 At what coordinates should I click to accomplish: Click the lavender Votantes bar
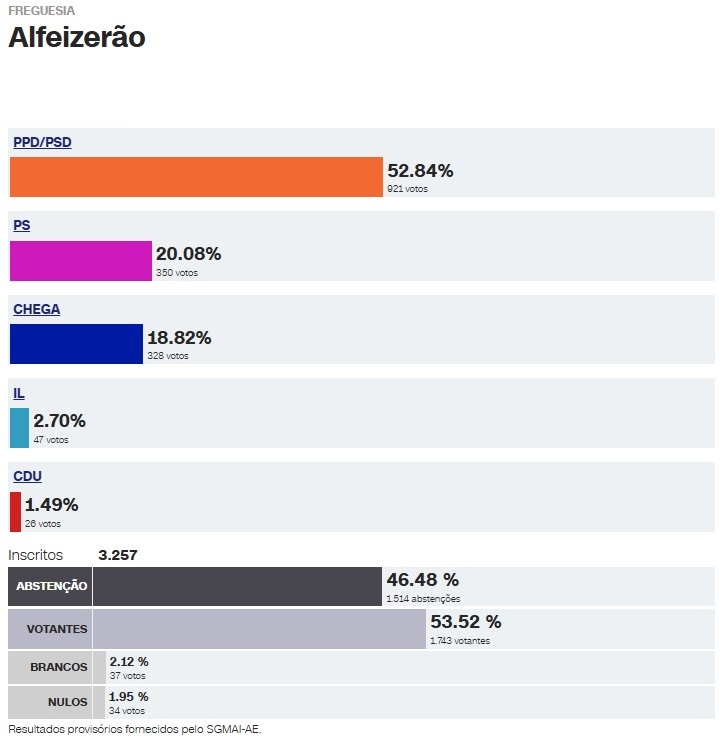(260, 629)
